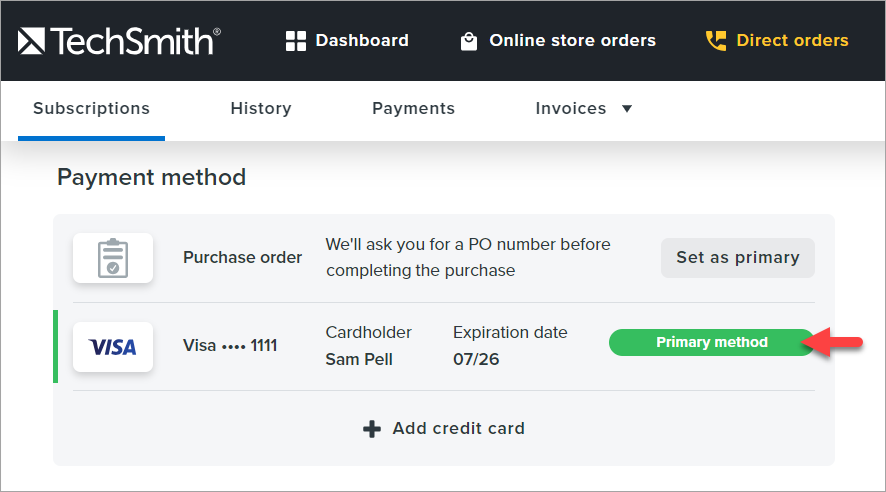Viewport: 886px width, 492px height.
Task: Click the plus icon beside Add credit card
Action: pos(372,429)
